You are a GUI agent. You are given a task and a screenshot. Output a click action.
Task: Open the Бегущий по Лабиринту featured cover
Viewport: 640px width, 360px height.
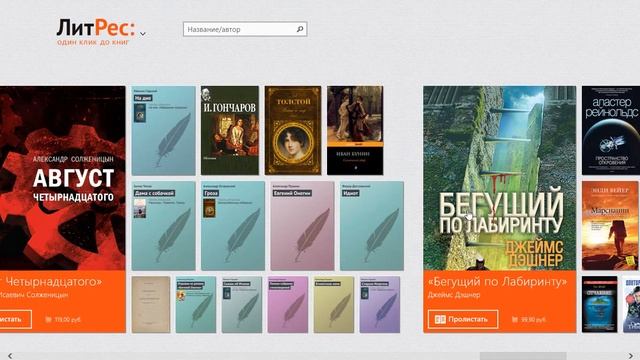(500, 178)
